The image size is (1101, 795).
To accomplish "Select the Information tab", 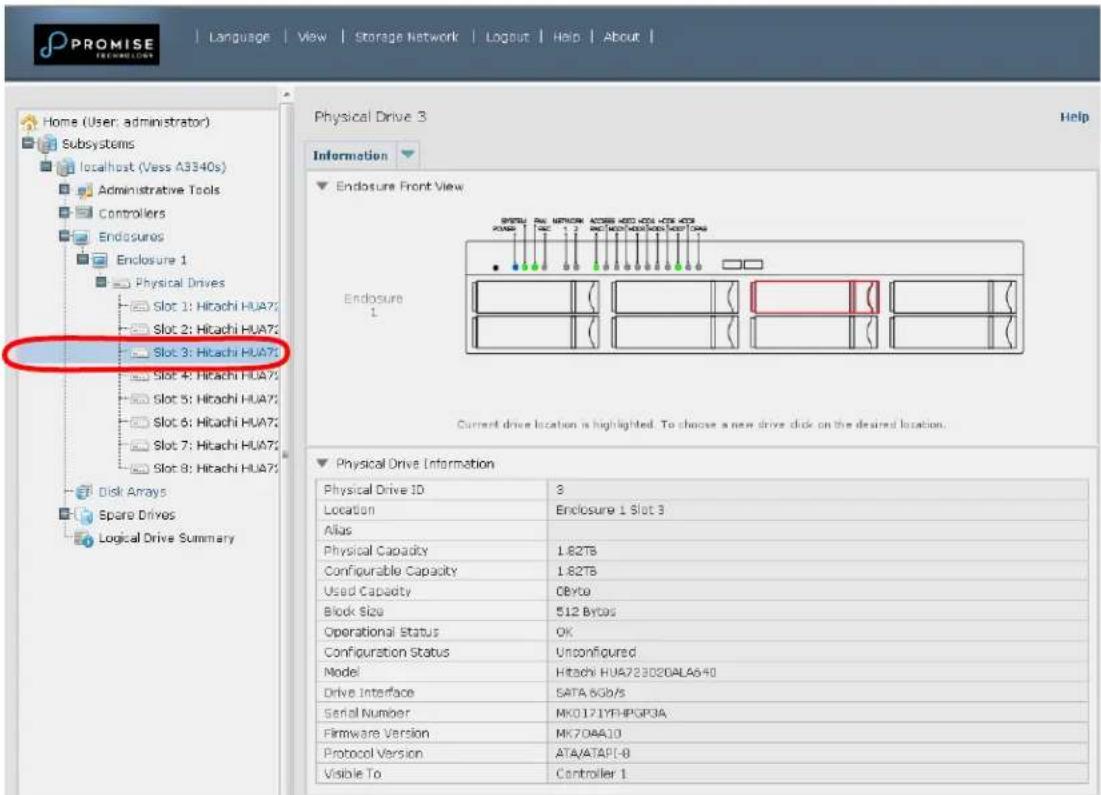I will (350, 155).
